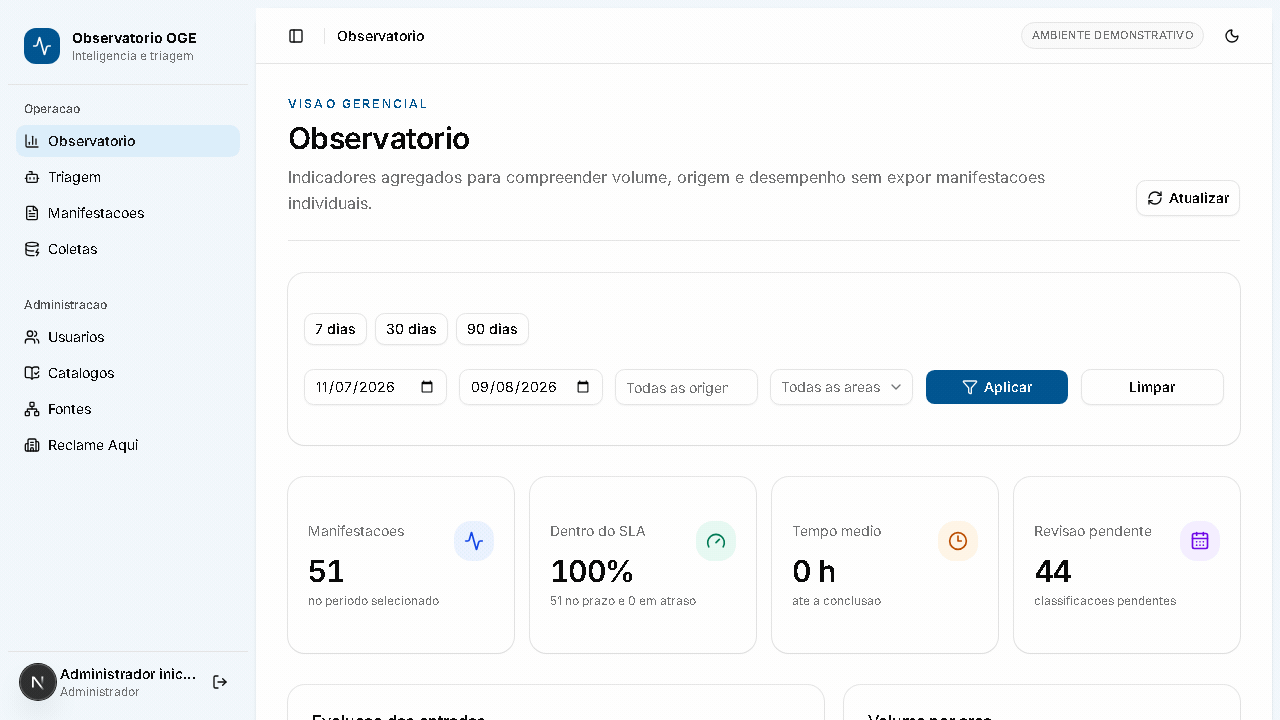Click the 'no periodo selecionado' caption

[373, 601]
